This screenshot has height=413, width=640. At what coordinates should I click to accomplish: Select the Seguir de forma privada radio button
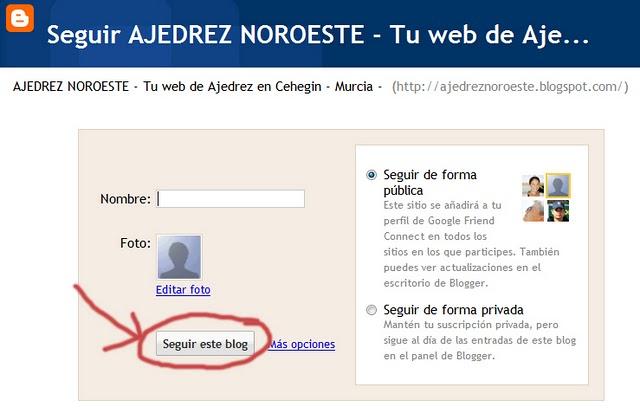click(371, 310)
